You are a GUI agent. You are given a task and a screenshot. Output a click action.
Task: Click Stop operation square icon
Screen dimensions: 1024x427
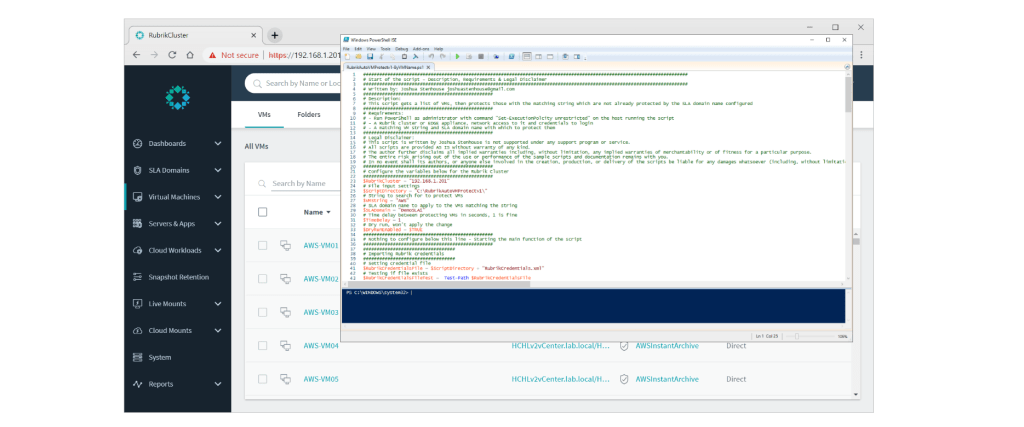coord(481,57)
